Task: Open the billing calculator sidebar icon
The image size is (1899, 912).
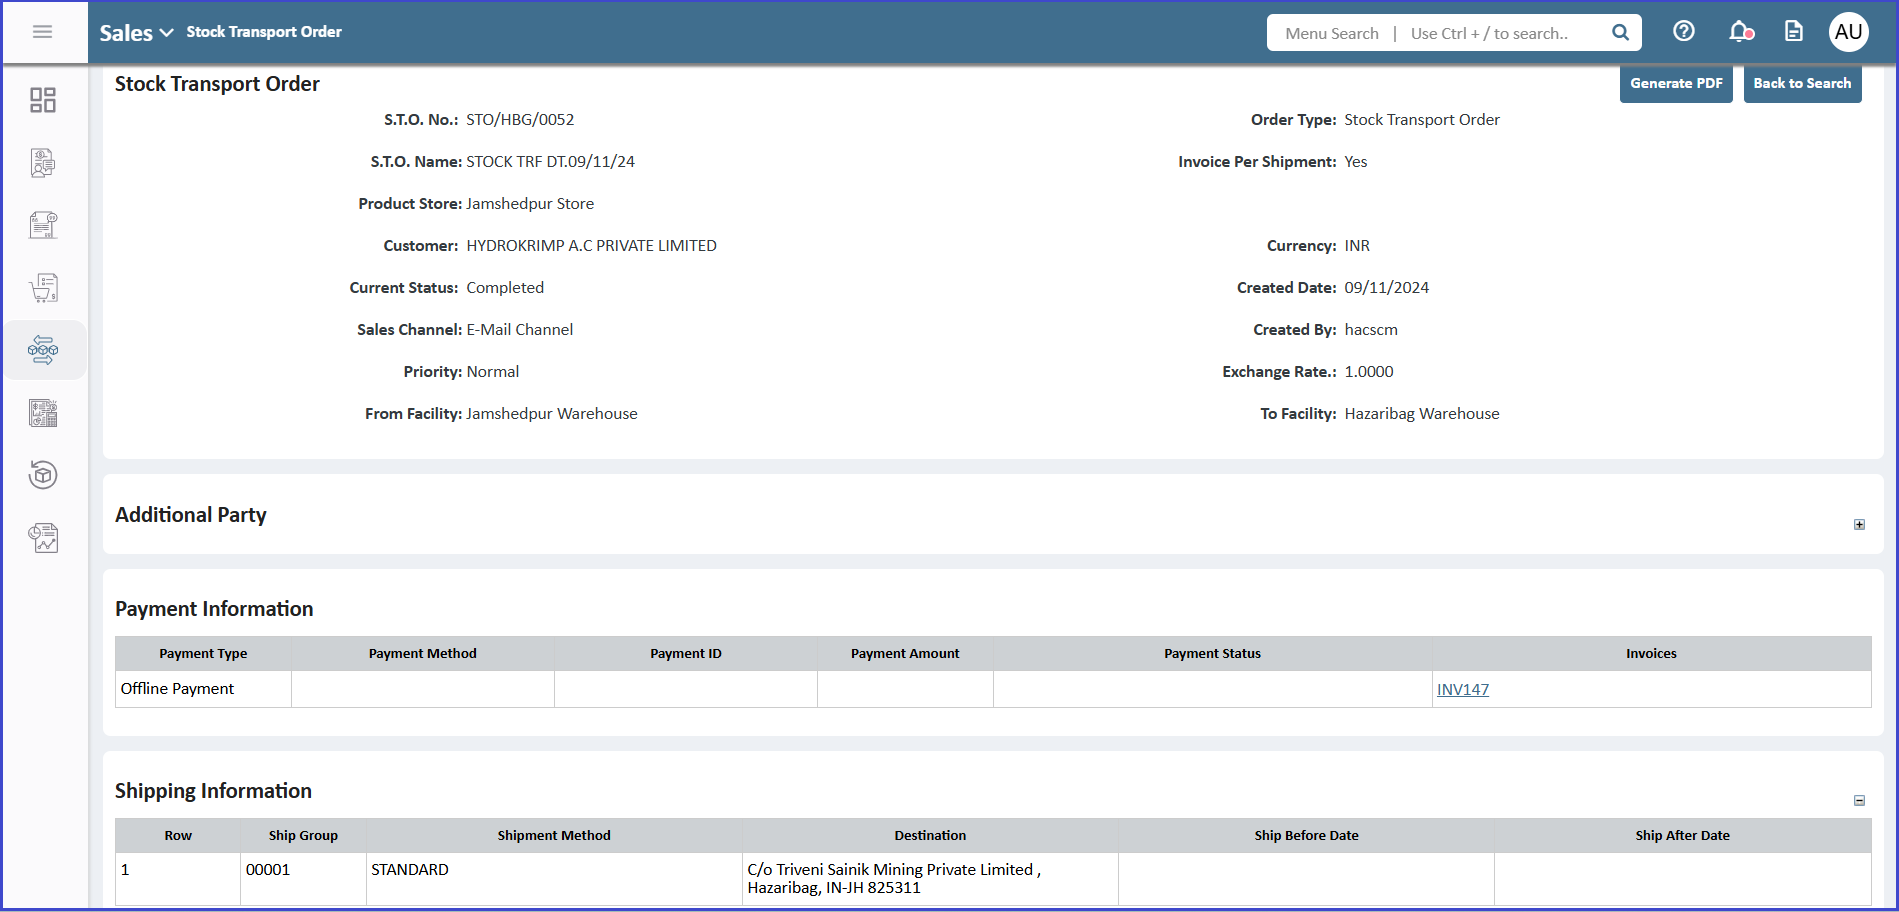Action: (43, 412)
